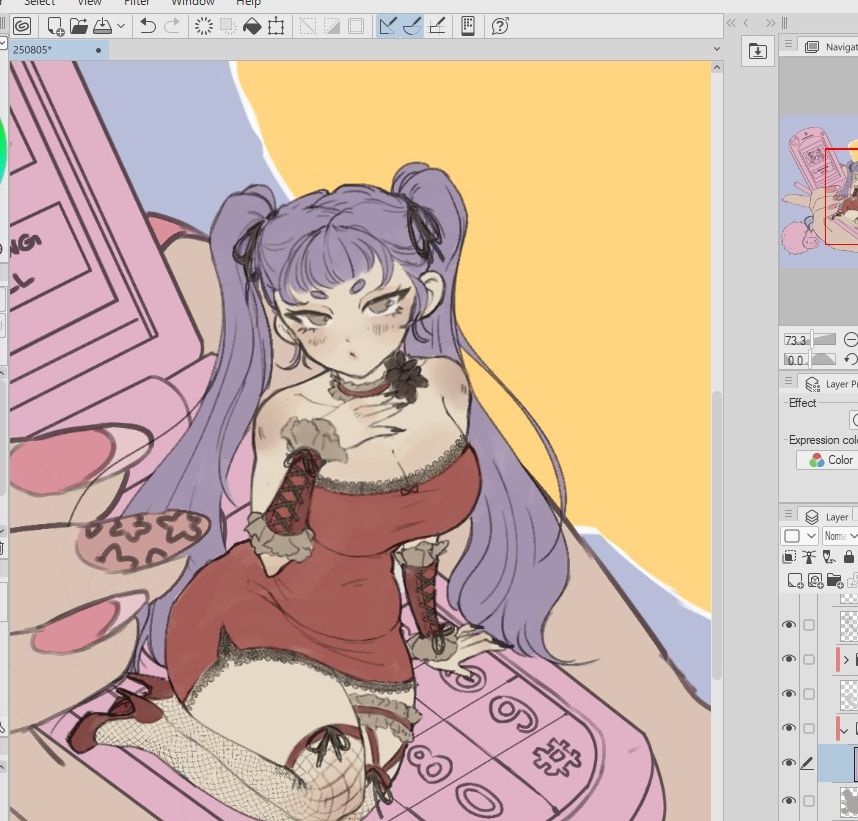Toggle Snap to Grid

[437, 26]
